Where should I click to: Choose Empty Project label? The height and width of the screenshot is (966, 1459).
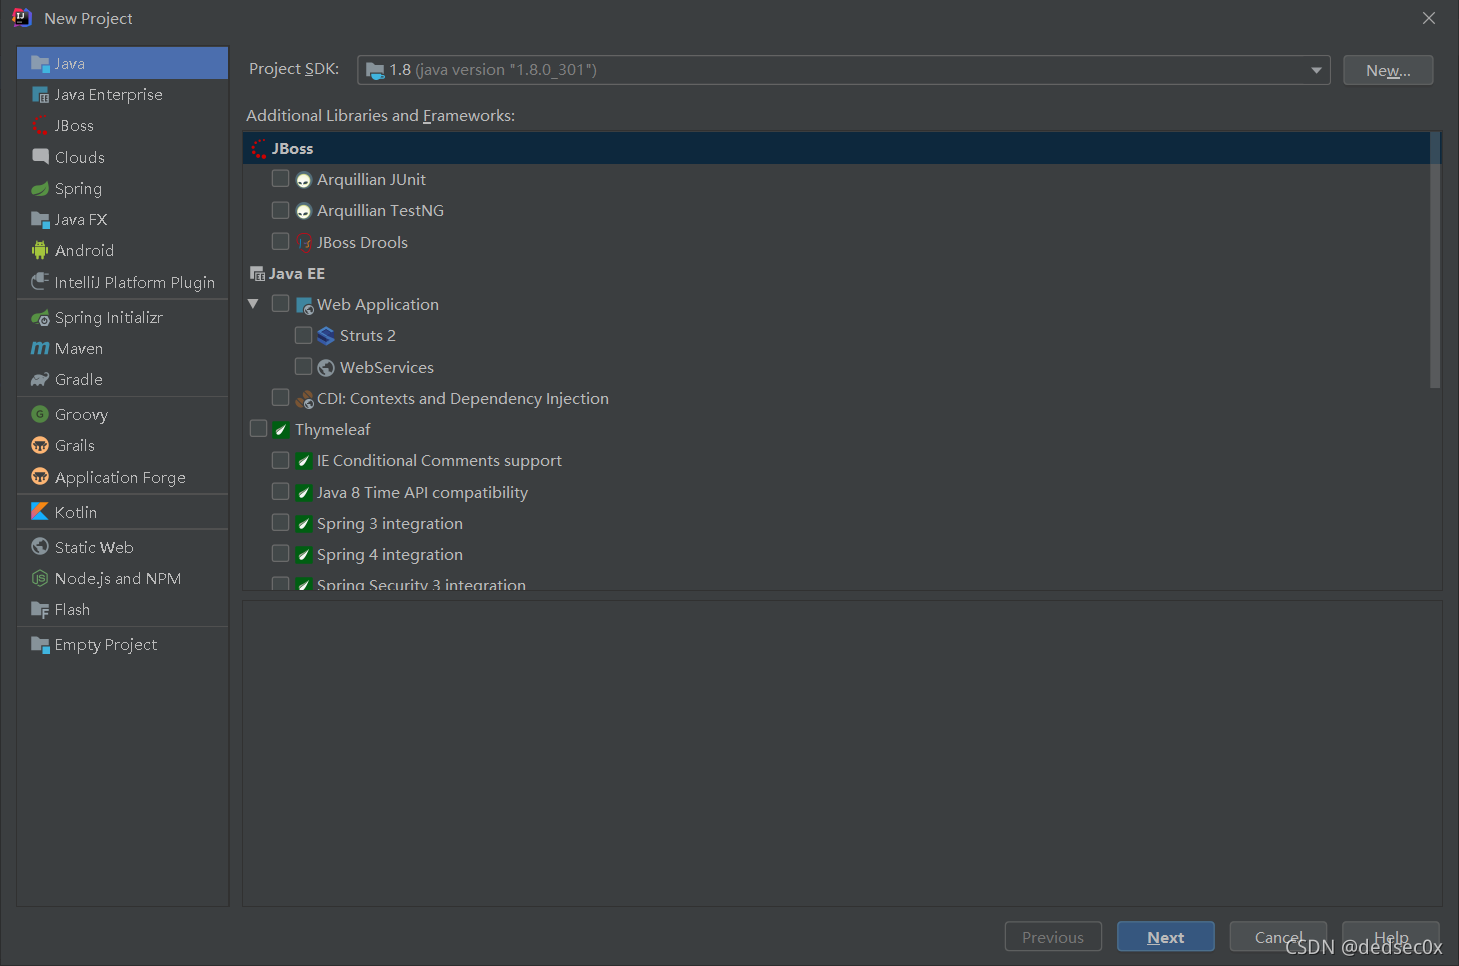[106, 645]
